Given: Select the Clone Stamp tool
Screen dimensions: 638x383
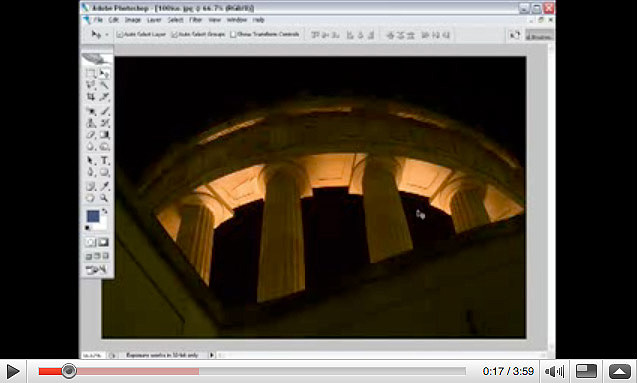Looking at the screenshot, I should coord(90,123).
